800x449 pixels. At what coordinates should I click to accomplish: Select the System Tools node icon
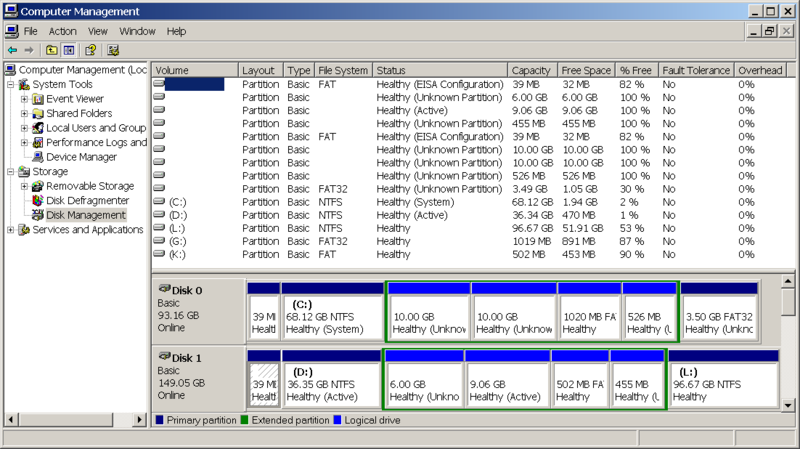click(x=24, y=84)
